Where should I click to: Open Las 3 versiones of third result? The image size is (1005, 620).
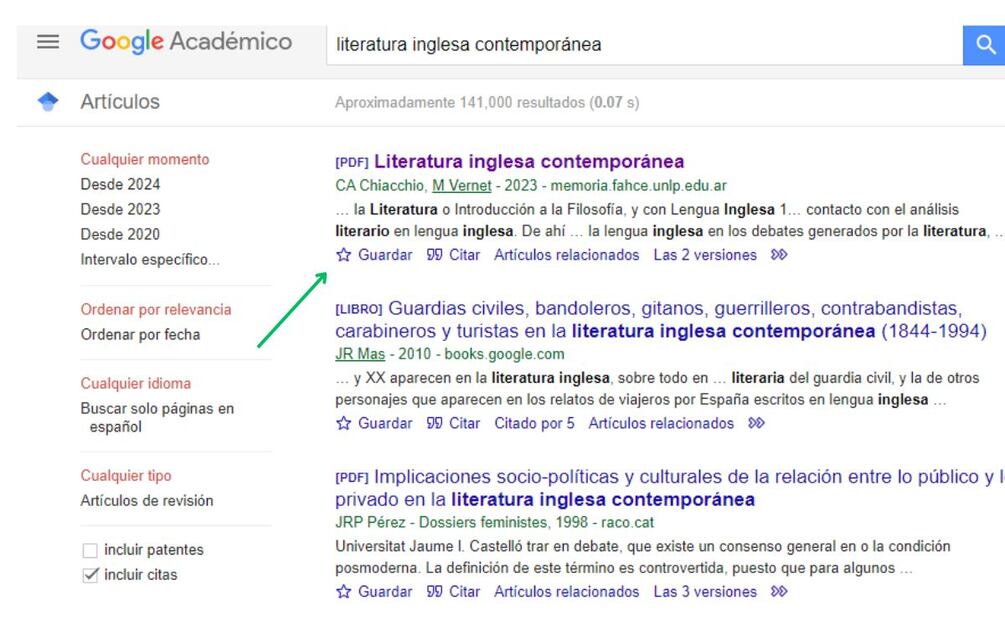(705, 592)
